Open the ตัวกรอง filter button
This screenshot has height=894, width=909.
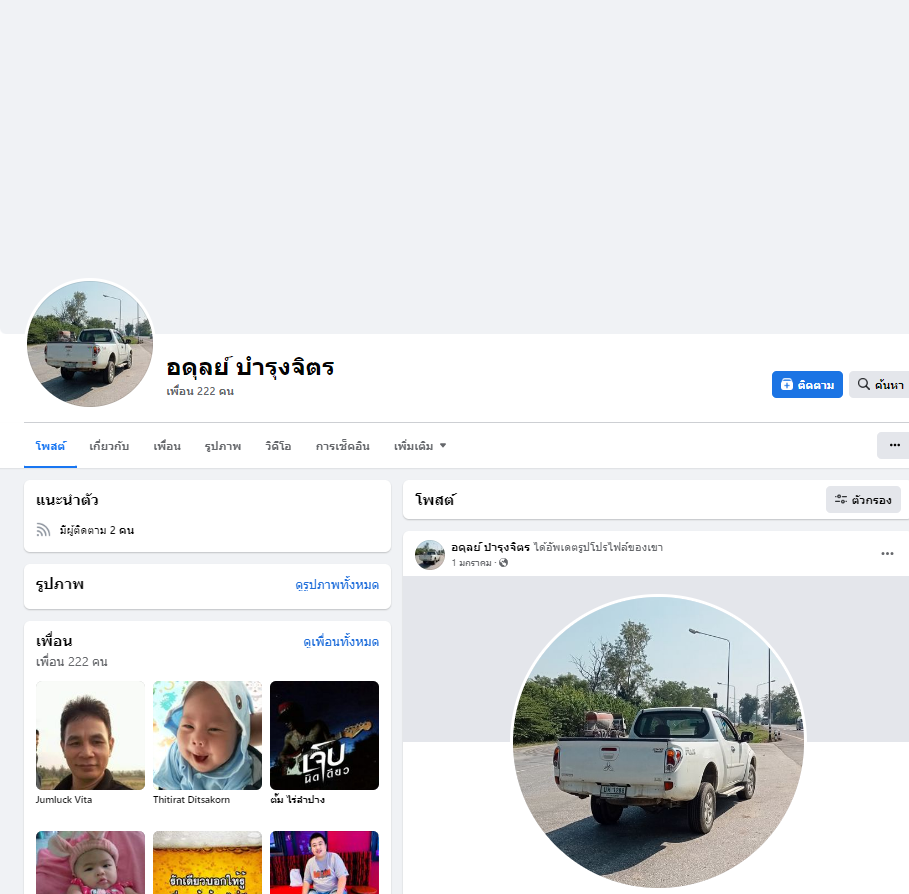pyautogui.click(x=863, y=500)
